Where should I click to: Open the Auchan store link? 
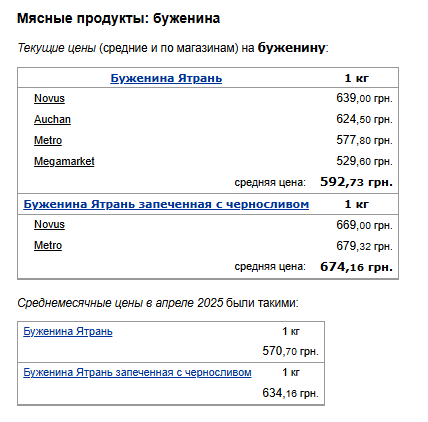tap(52, 119)
